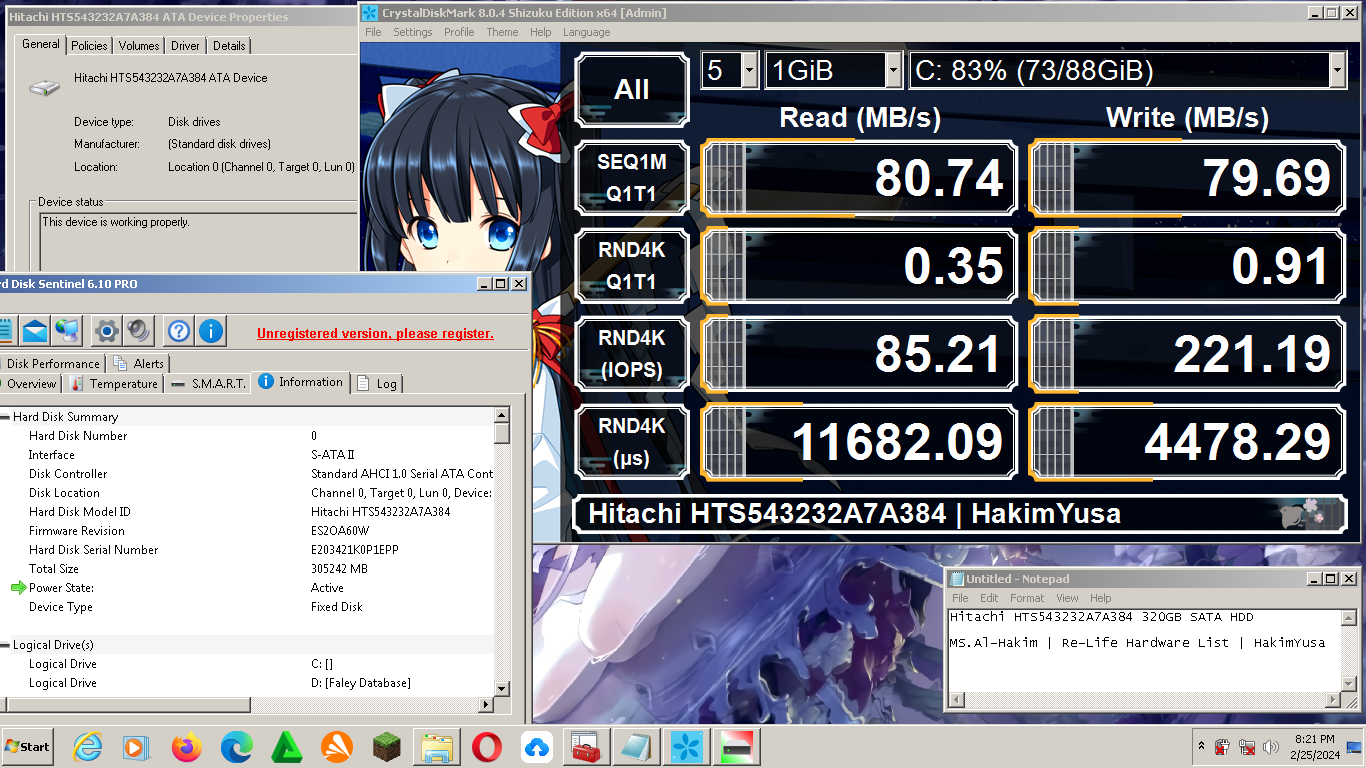
Task: Click the envelope e-mail icon in Hard Disk Sentinel
Action: (x=36, y=330)
